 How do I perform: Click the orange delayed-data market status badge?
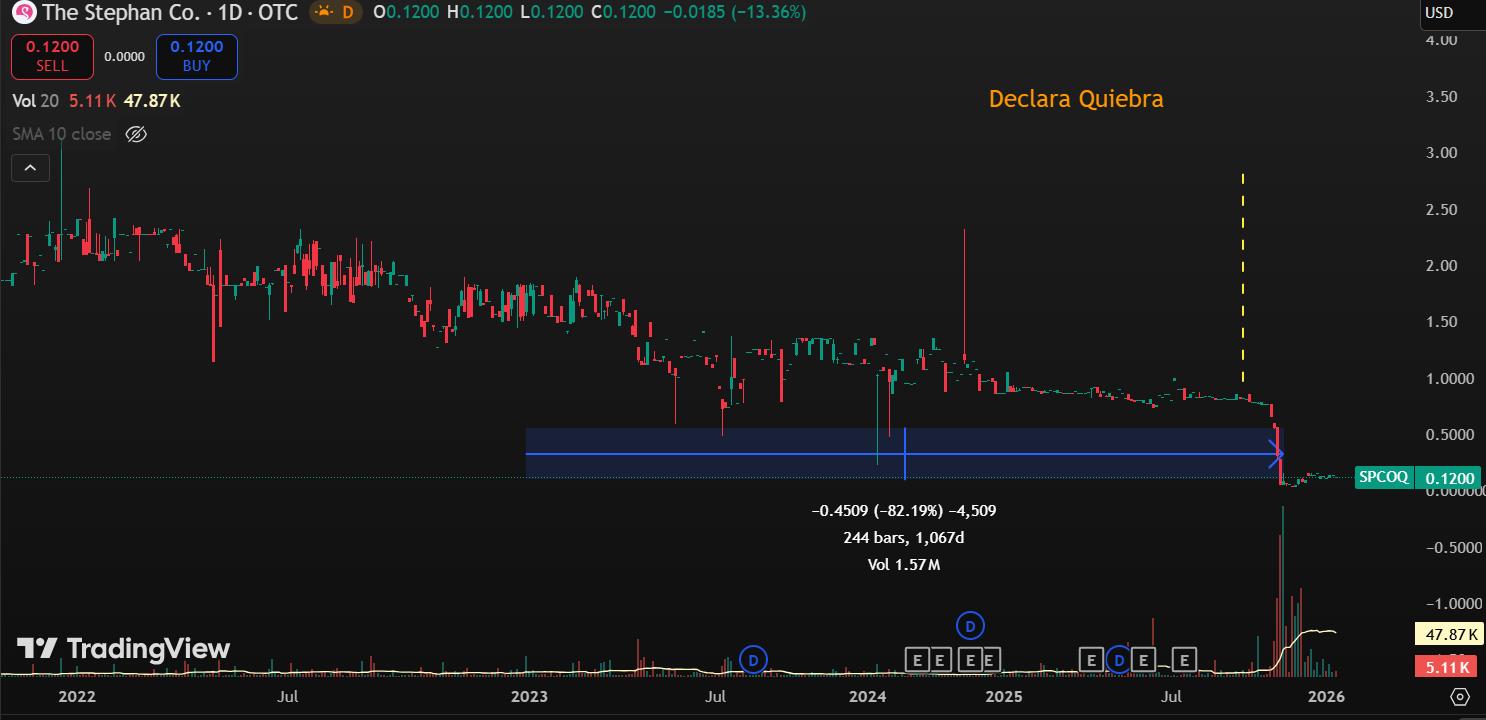point(336,12)
